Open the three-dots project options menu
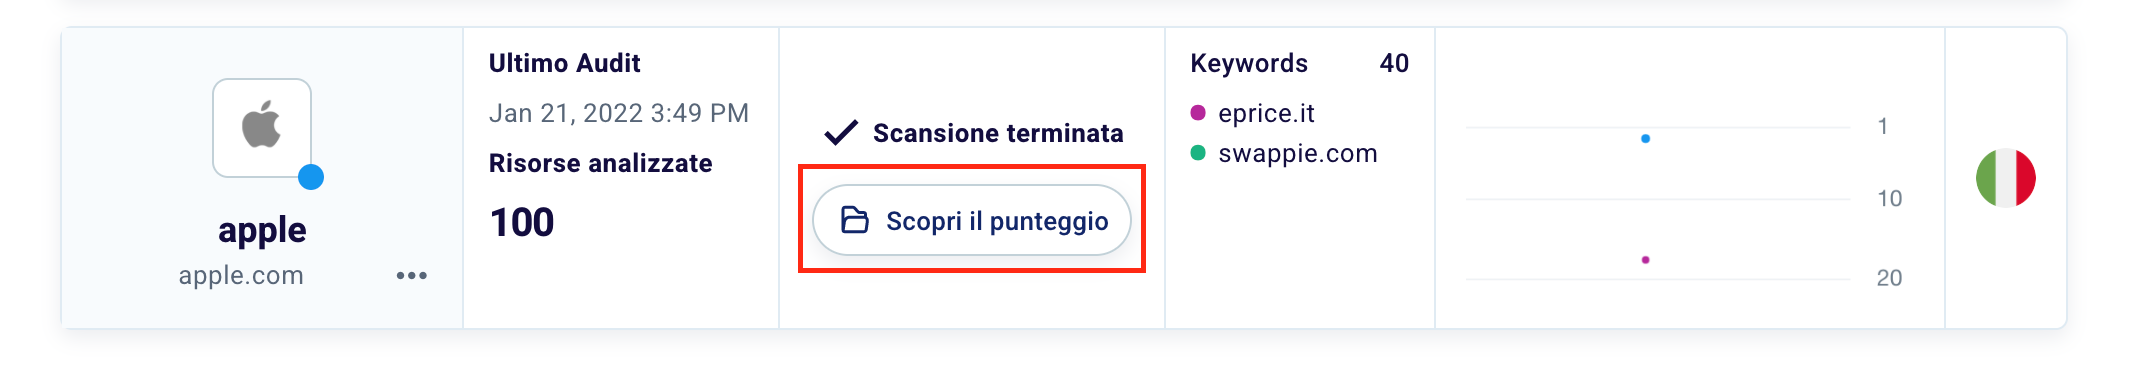 click(412, 275)
